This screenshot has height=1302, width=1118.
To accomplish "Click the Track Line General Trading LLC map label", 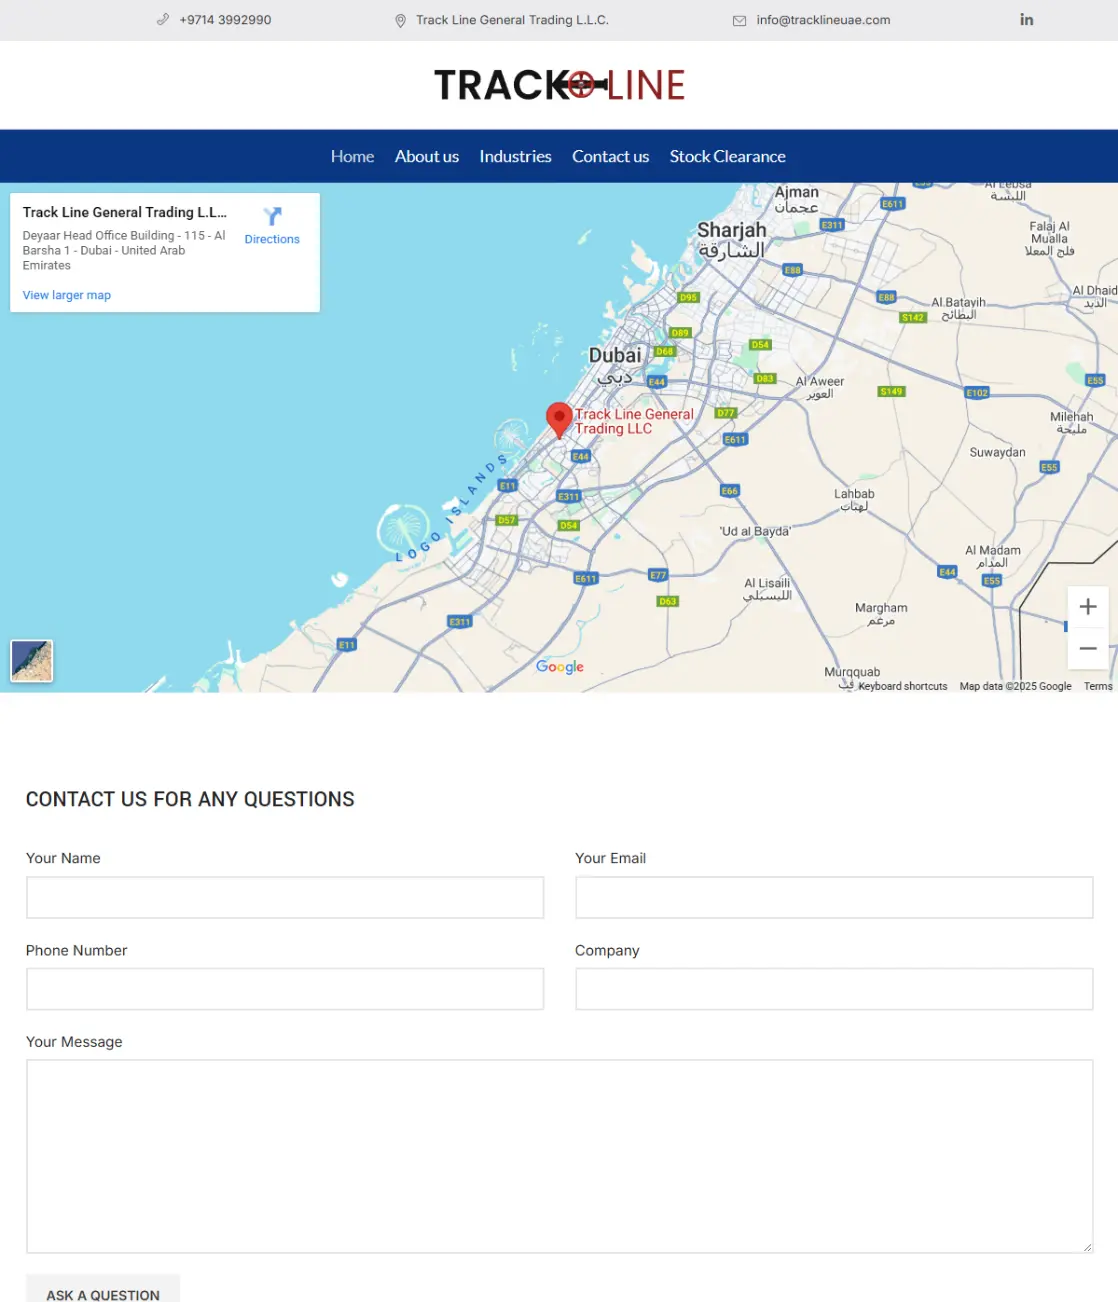I will tap(634, 421).
